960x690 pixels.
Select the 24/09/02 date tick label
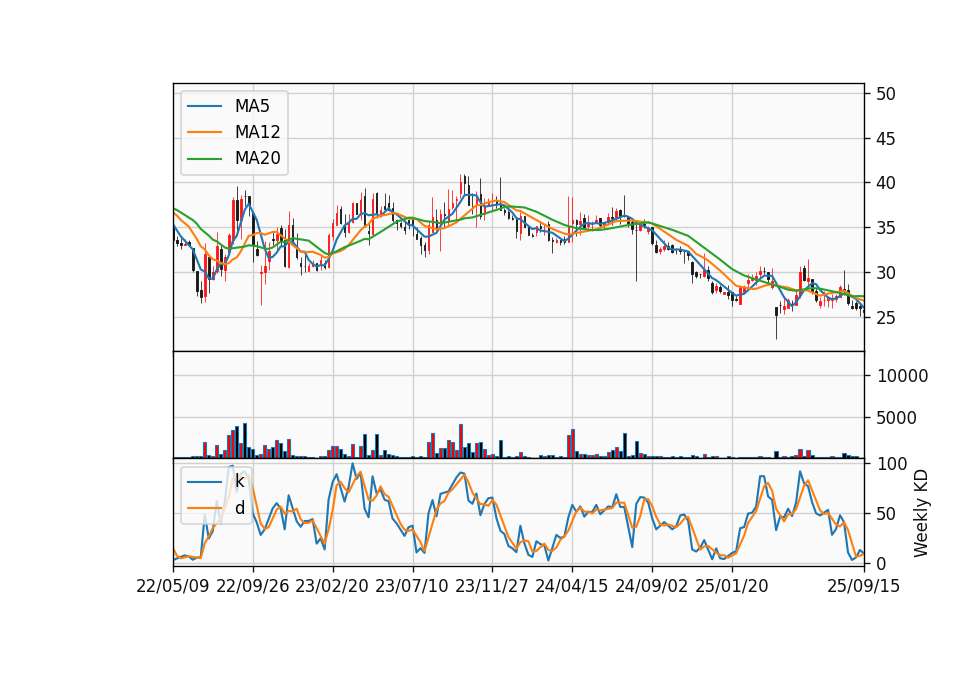pyautogui.click(x=651, y=586)
